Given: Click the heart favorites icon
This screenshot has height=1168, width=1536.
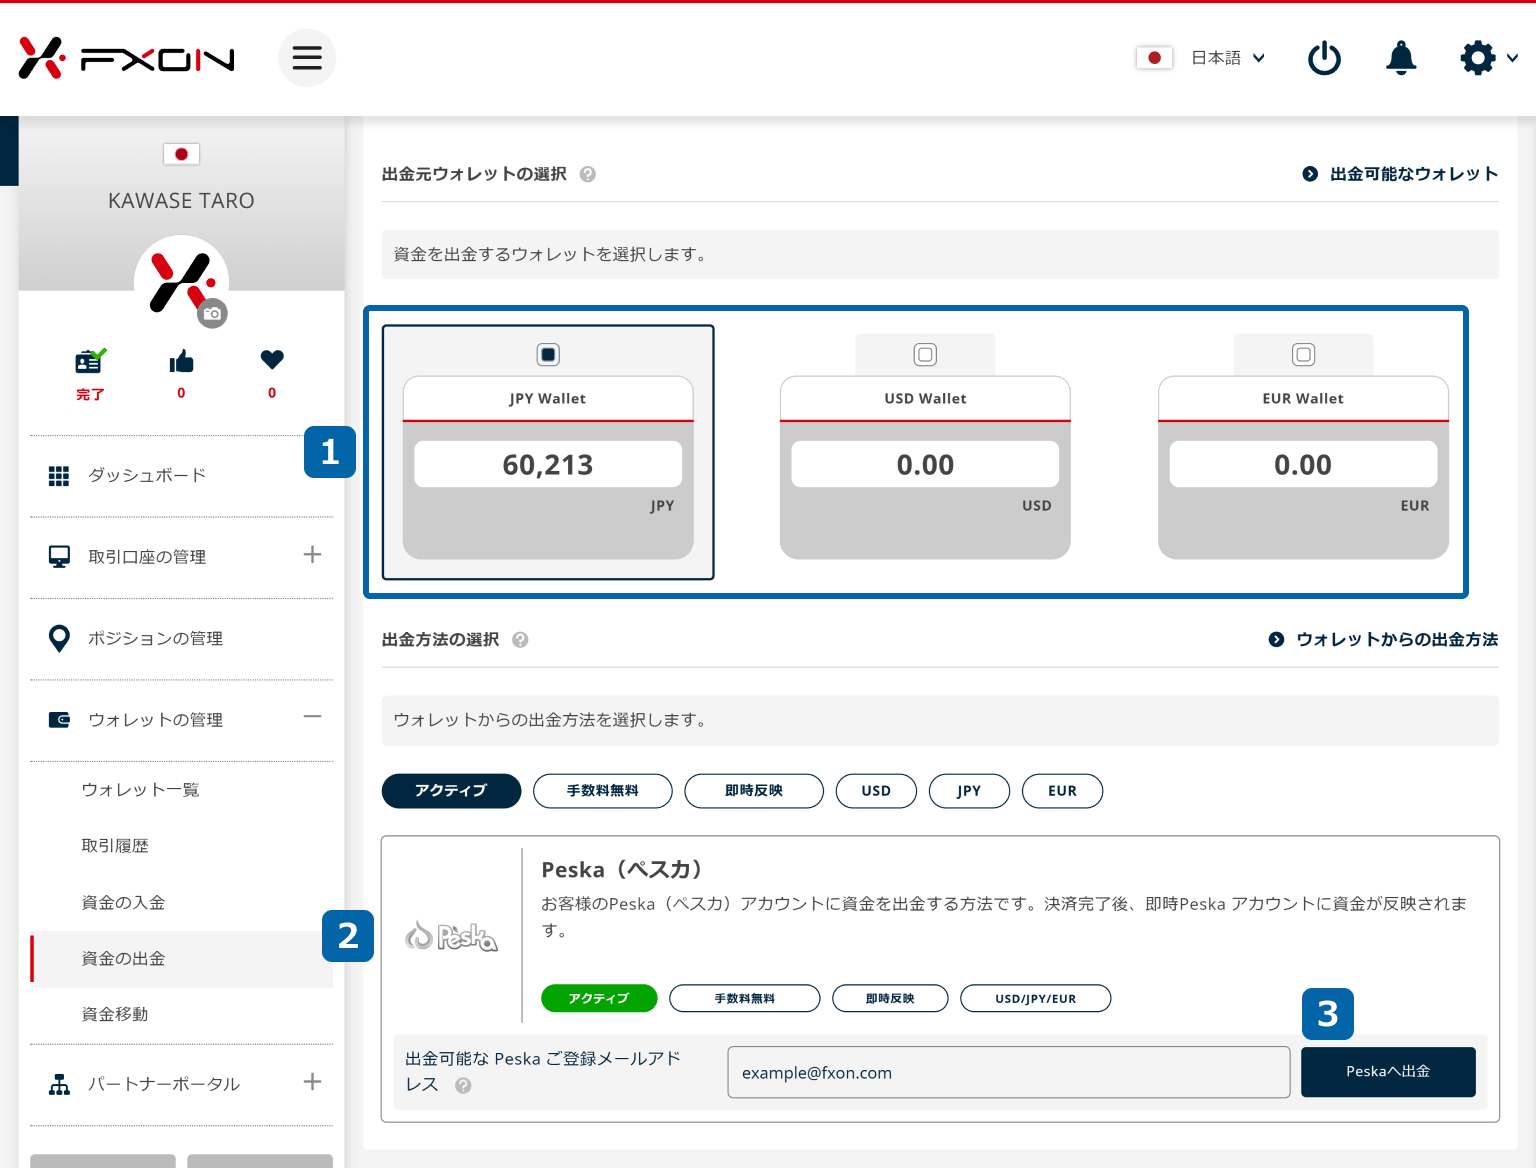Looking at the screenshot, I should [272, 360].
